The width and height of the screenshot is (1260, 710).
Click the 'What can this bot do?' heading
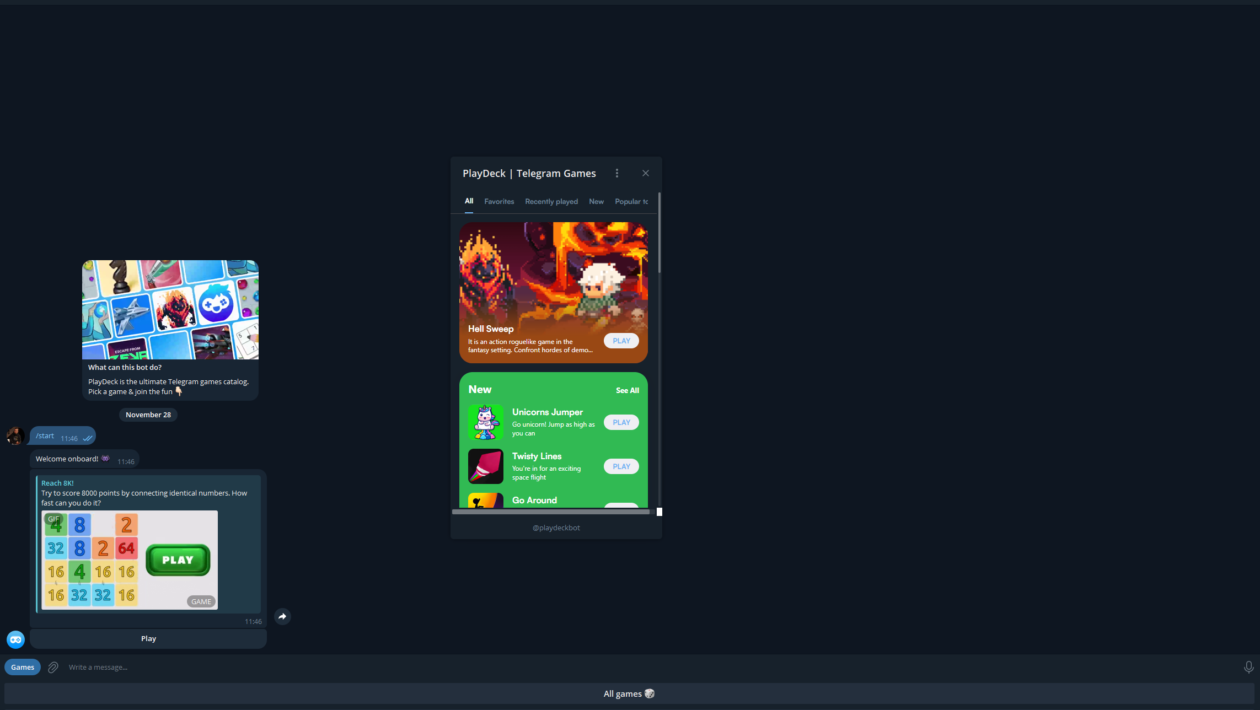125,368
